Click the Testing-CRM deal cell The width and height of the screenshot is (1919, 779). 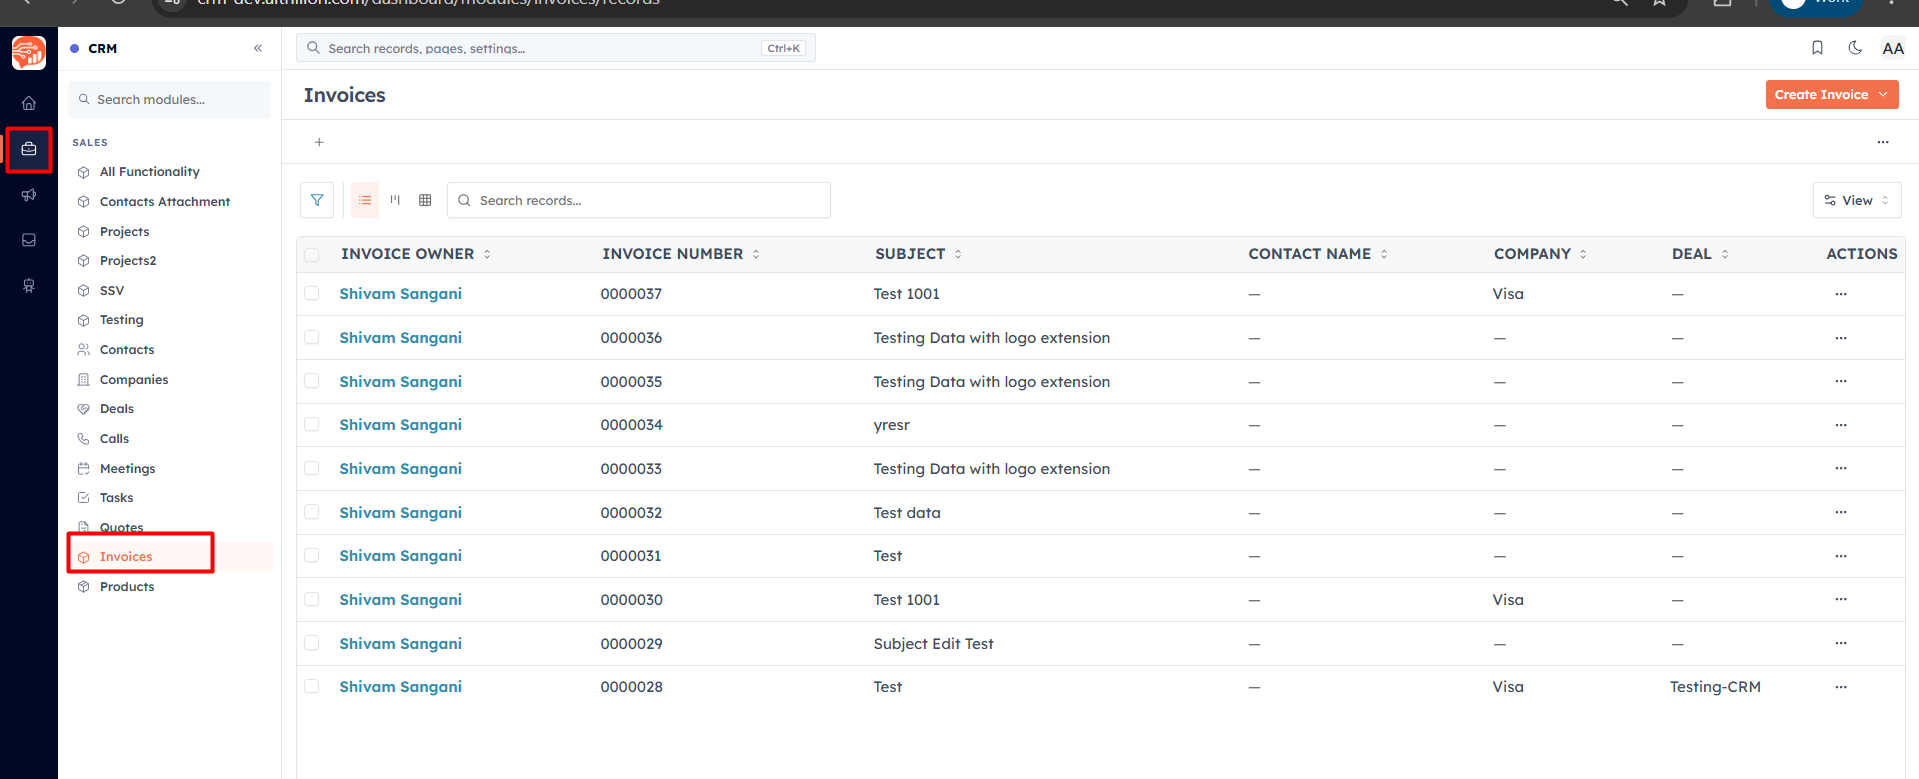1715,687
